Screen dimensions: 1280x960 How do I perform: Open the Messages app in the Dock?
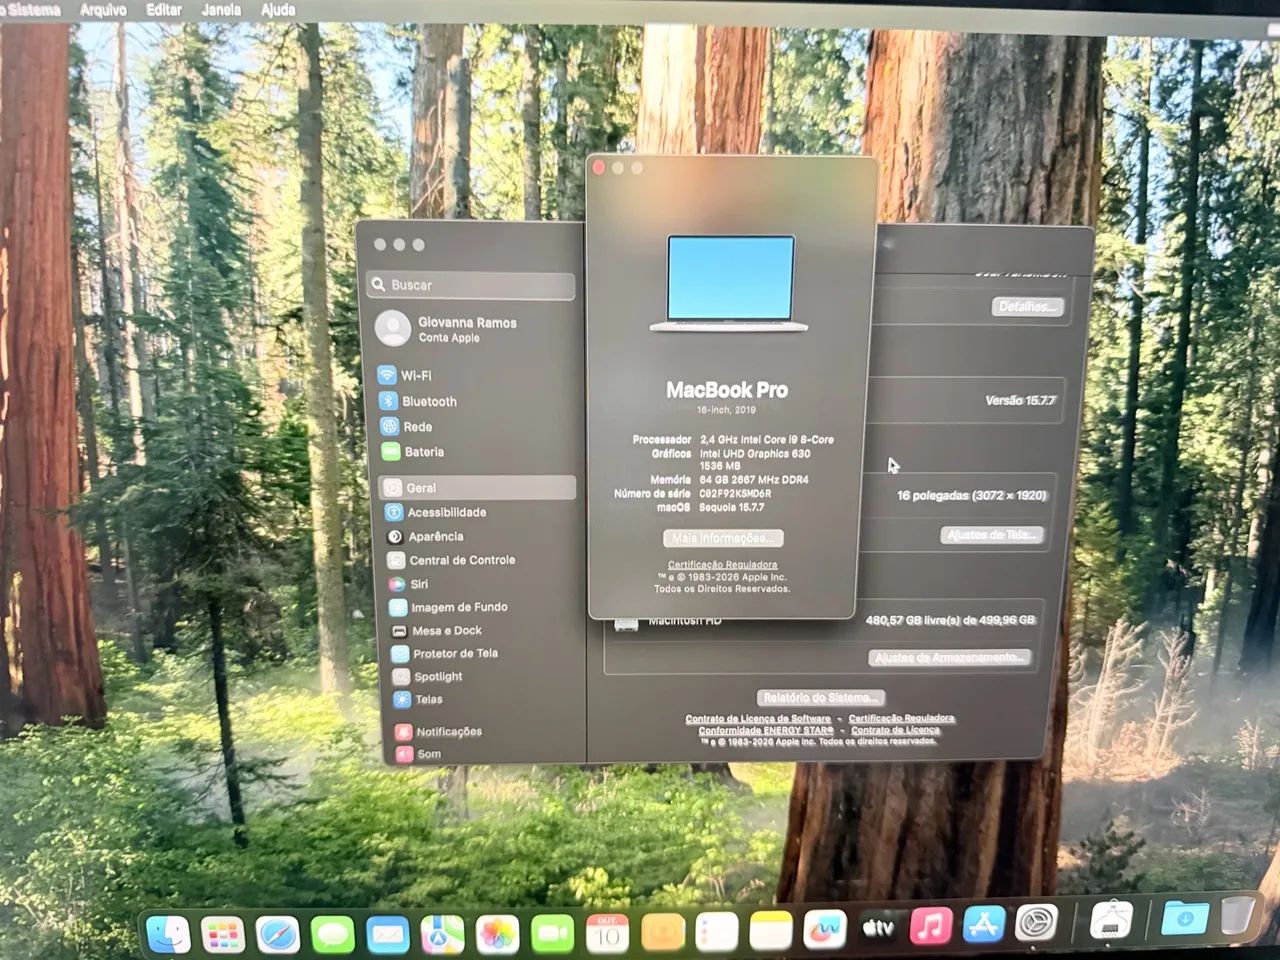click(333, 935)
